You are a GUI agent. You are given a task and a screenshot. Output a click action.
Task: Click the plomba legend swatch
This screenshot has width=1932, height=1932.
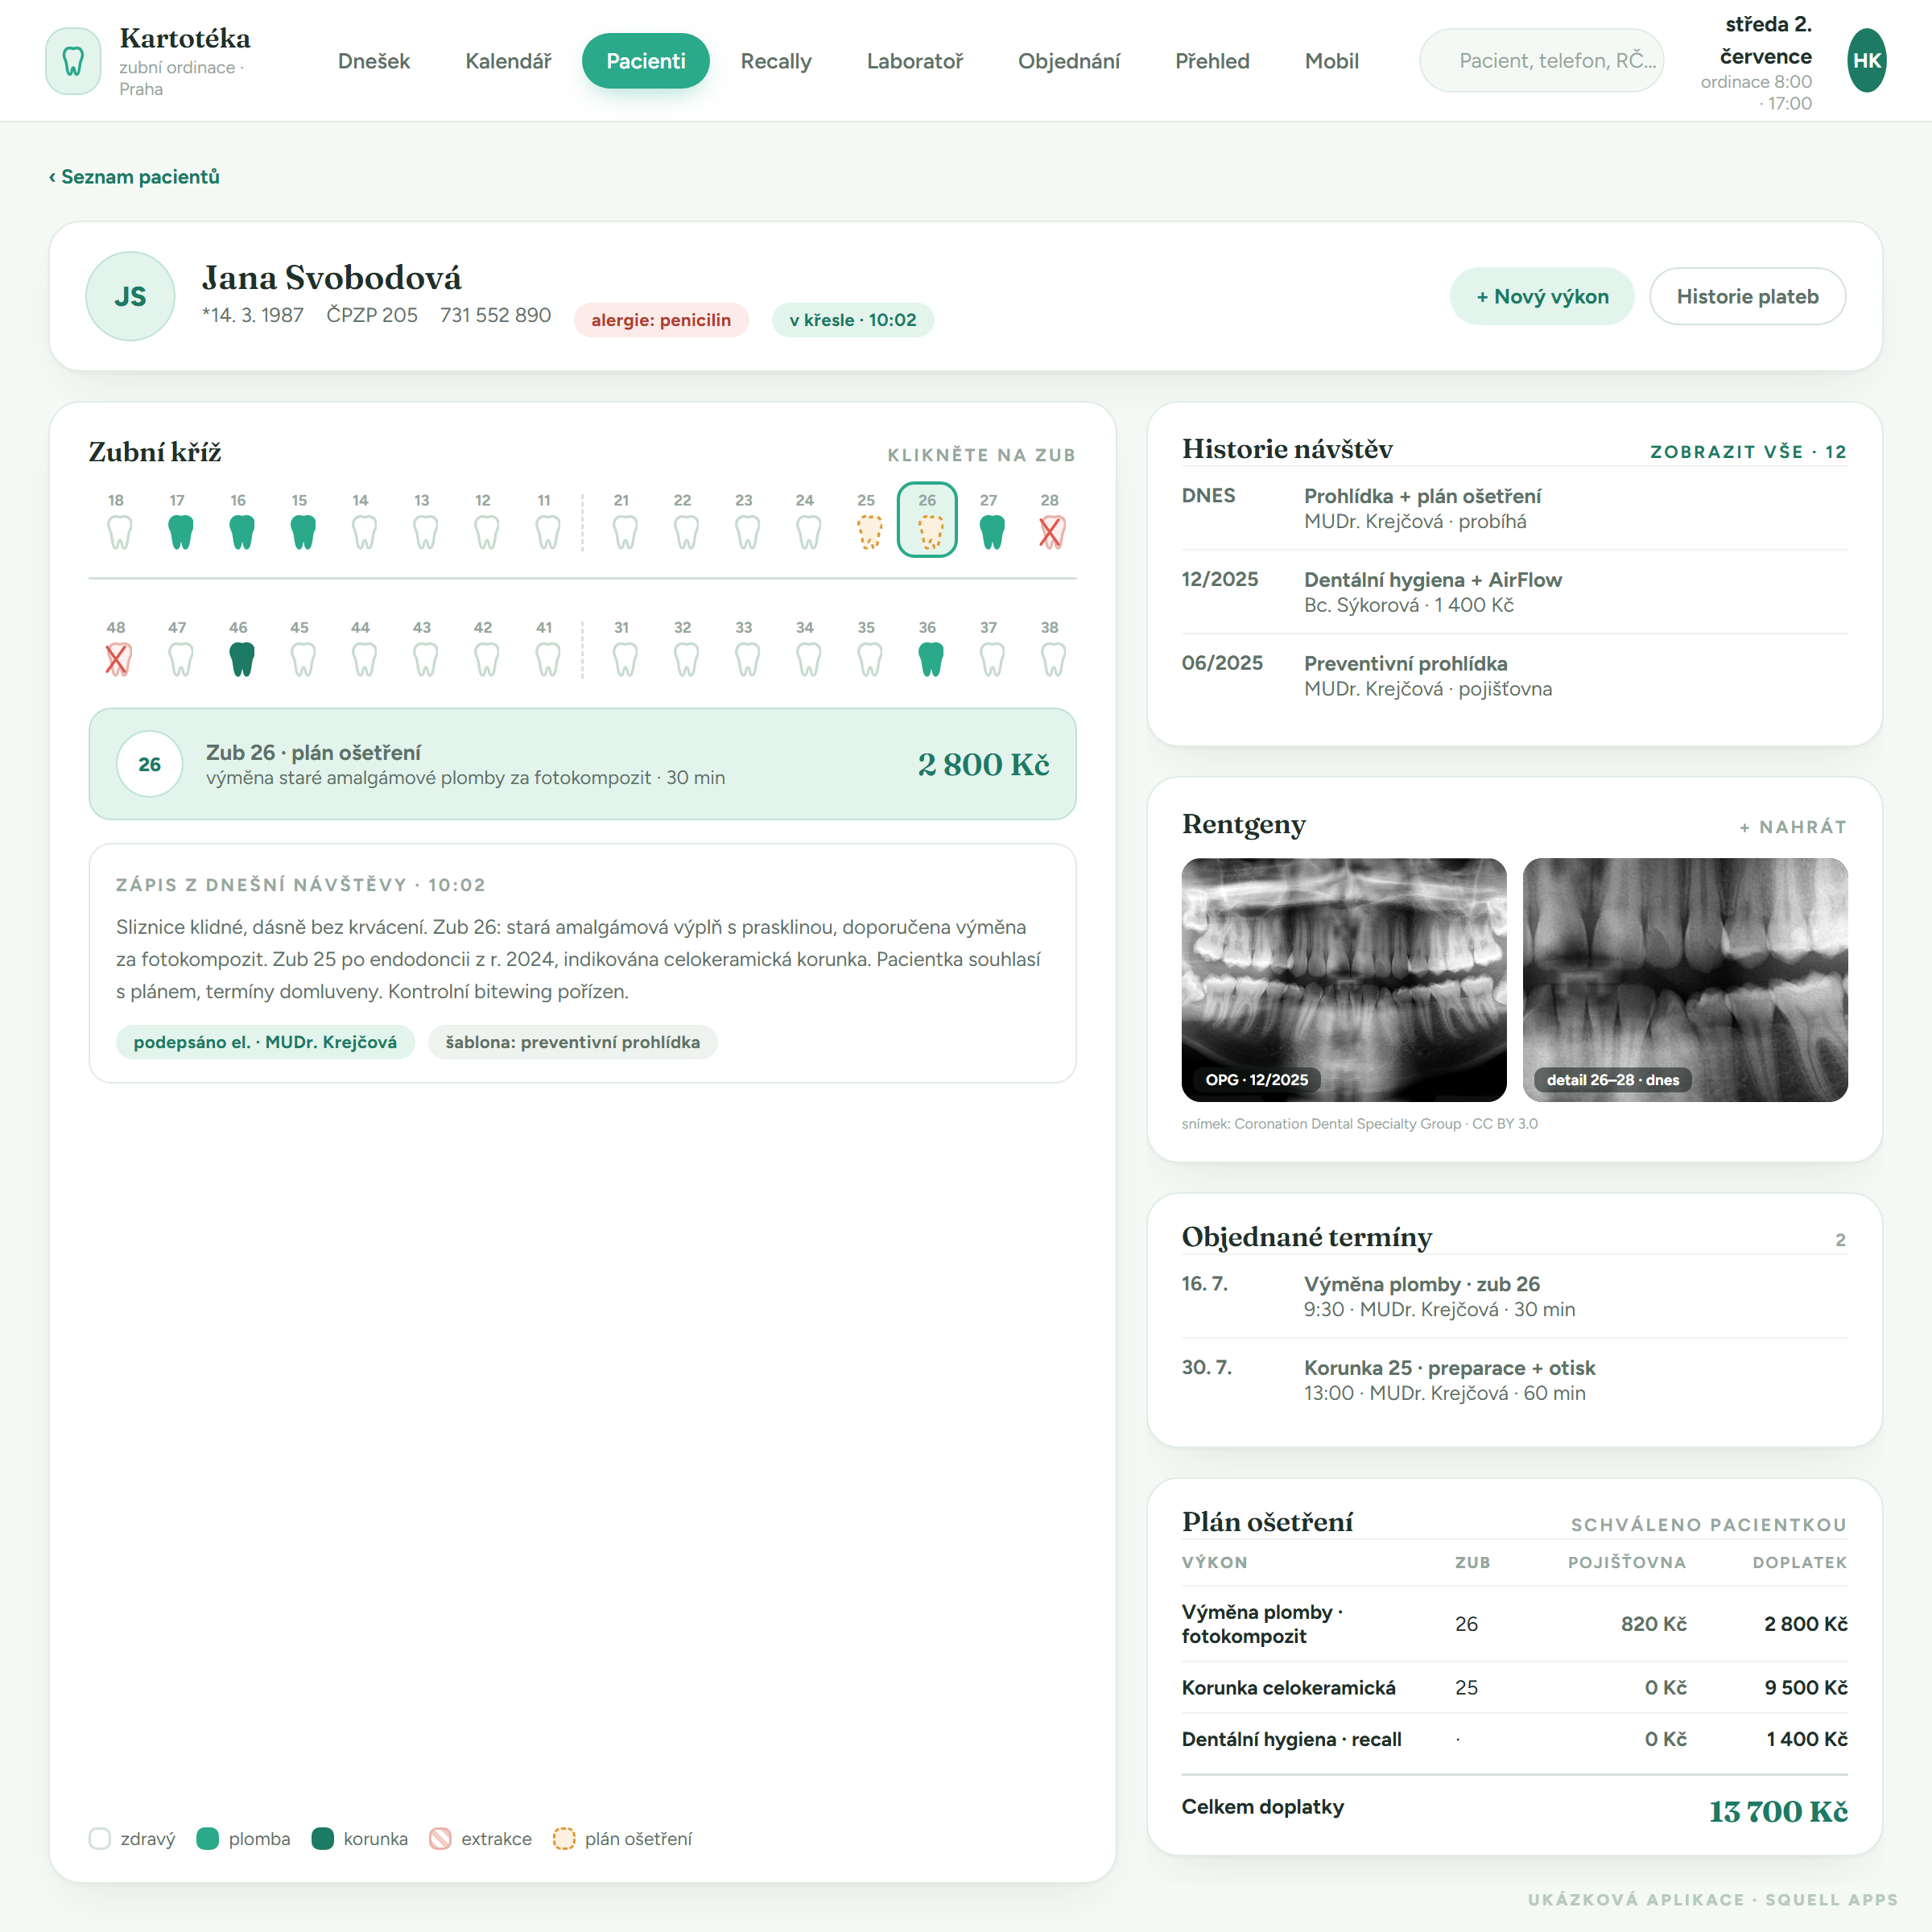tap(207, 1838)
